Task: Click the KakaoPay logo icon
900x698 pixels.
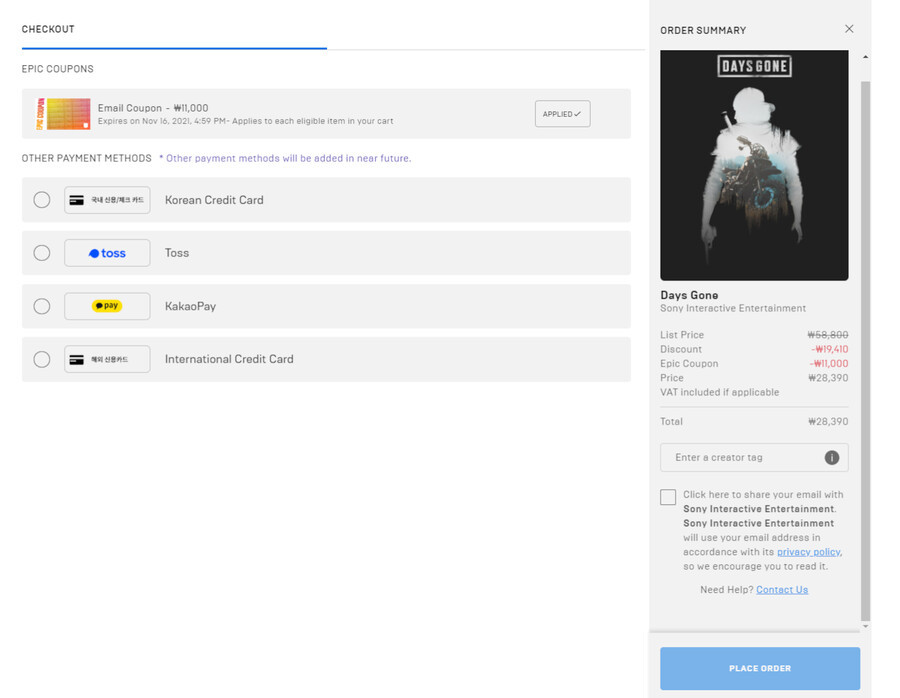Action: pyautogui.click(x=107, y=306)
